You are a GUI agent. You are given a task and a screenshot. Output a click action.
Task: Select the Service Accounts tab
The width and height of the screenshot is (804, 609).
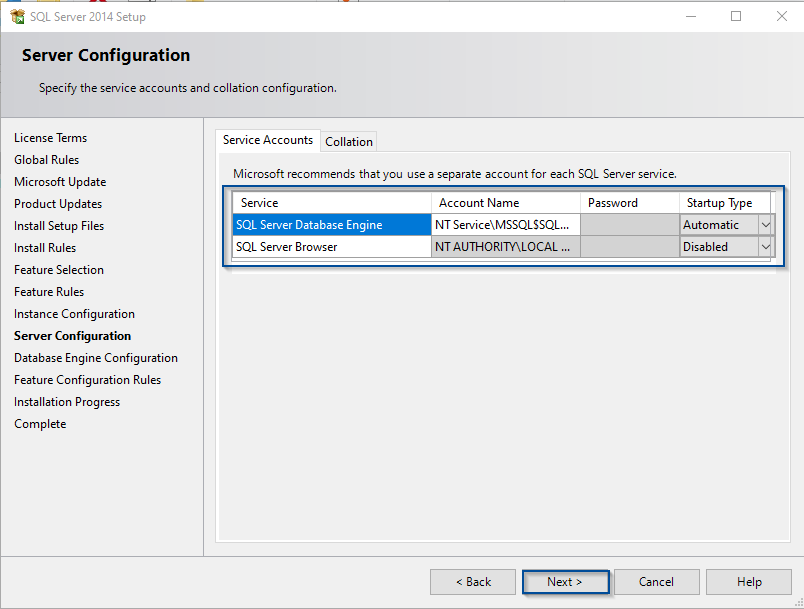pos(268,140)
